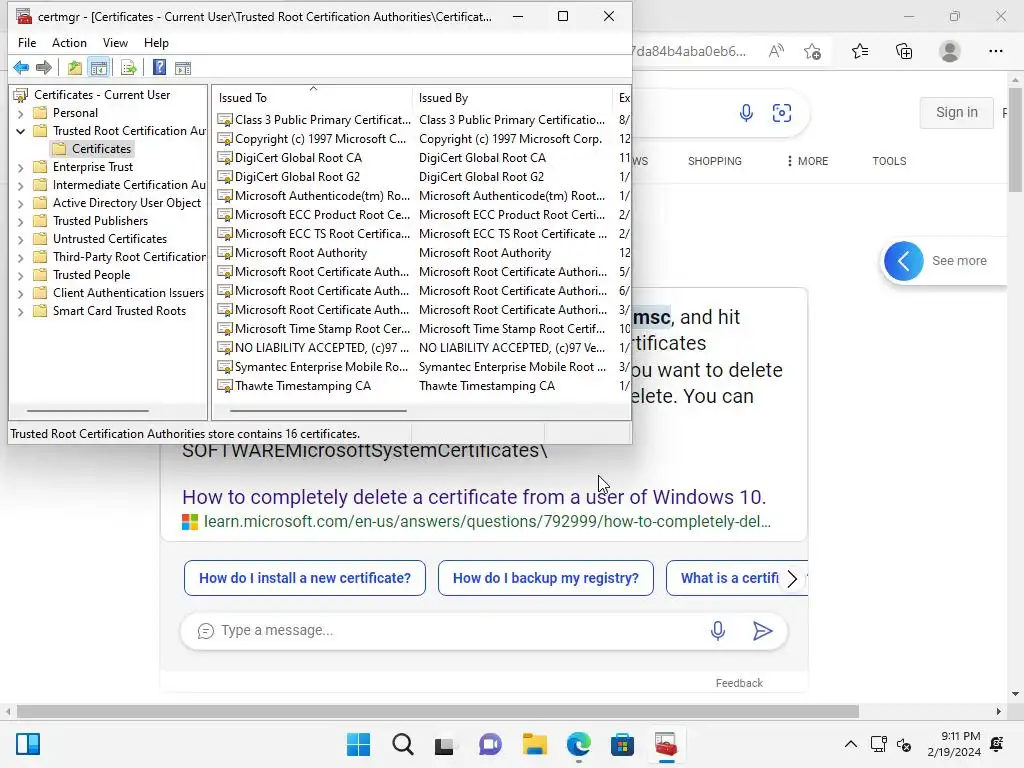Open Windows Start menu on taskbar
The image size is (1024, 768).
[358, 744]
